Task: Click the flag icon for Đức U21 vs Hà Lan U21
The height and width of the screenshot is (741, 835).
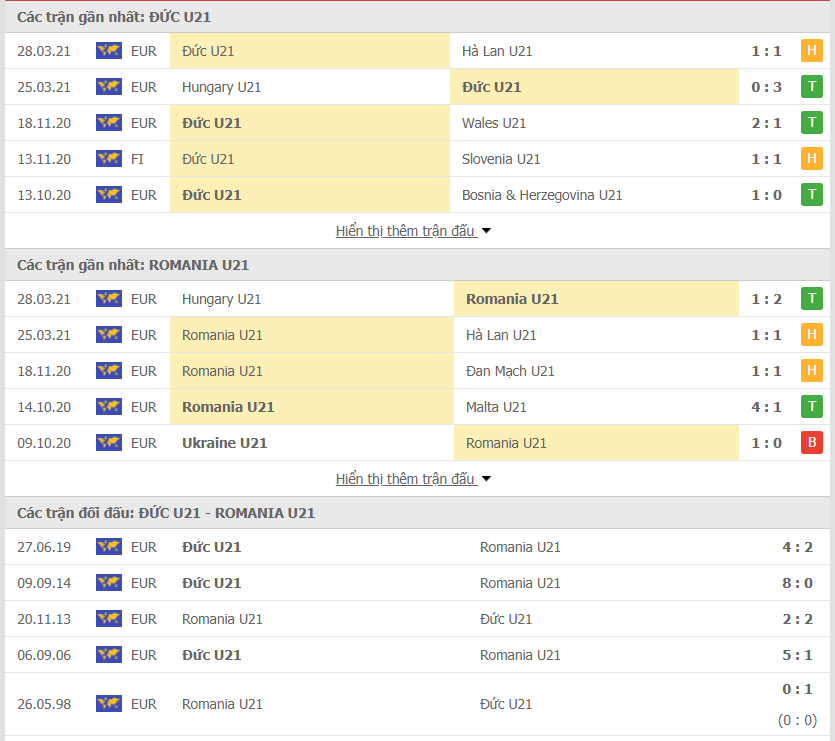Action: point(108,51)
